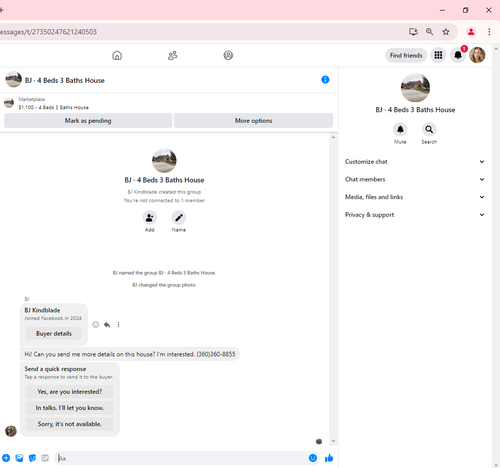Click message 'Hi! Can you send me more details'
Image resolution: width=500 pixels, height=468 pixels.
[x=130, y=354]
